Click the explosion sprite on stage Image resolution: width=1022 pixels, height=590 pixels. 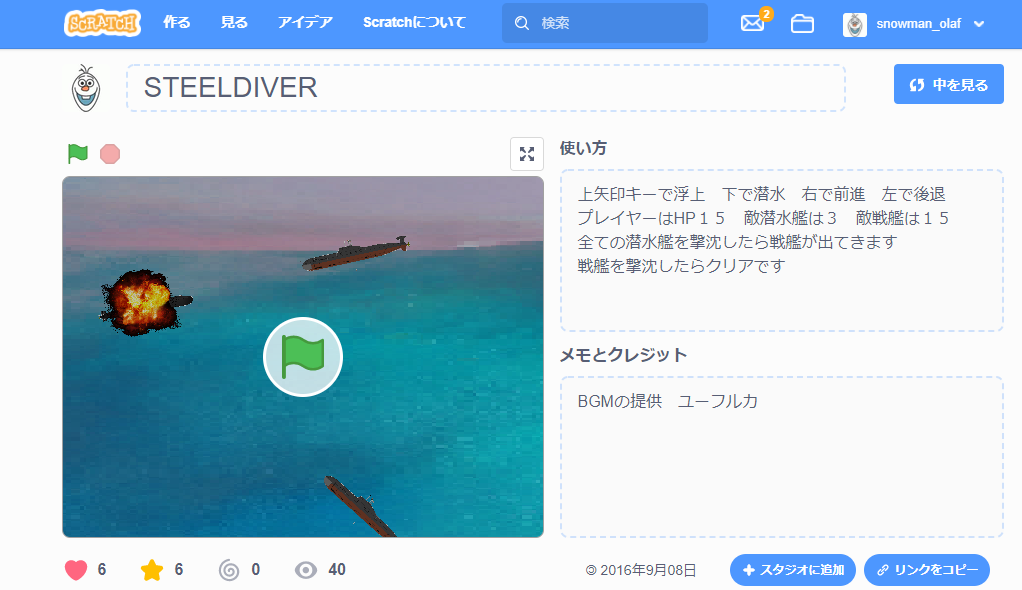140,302
